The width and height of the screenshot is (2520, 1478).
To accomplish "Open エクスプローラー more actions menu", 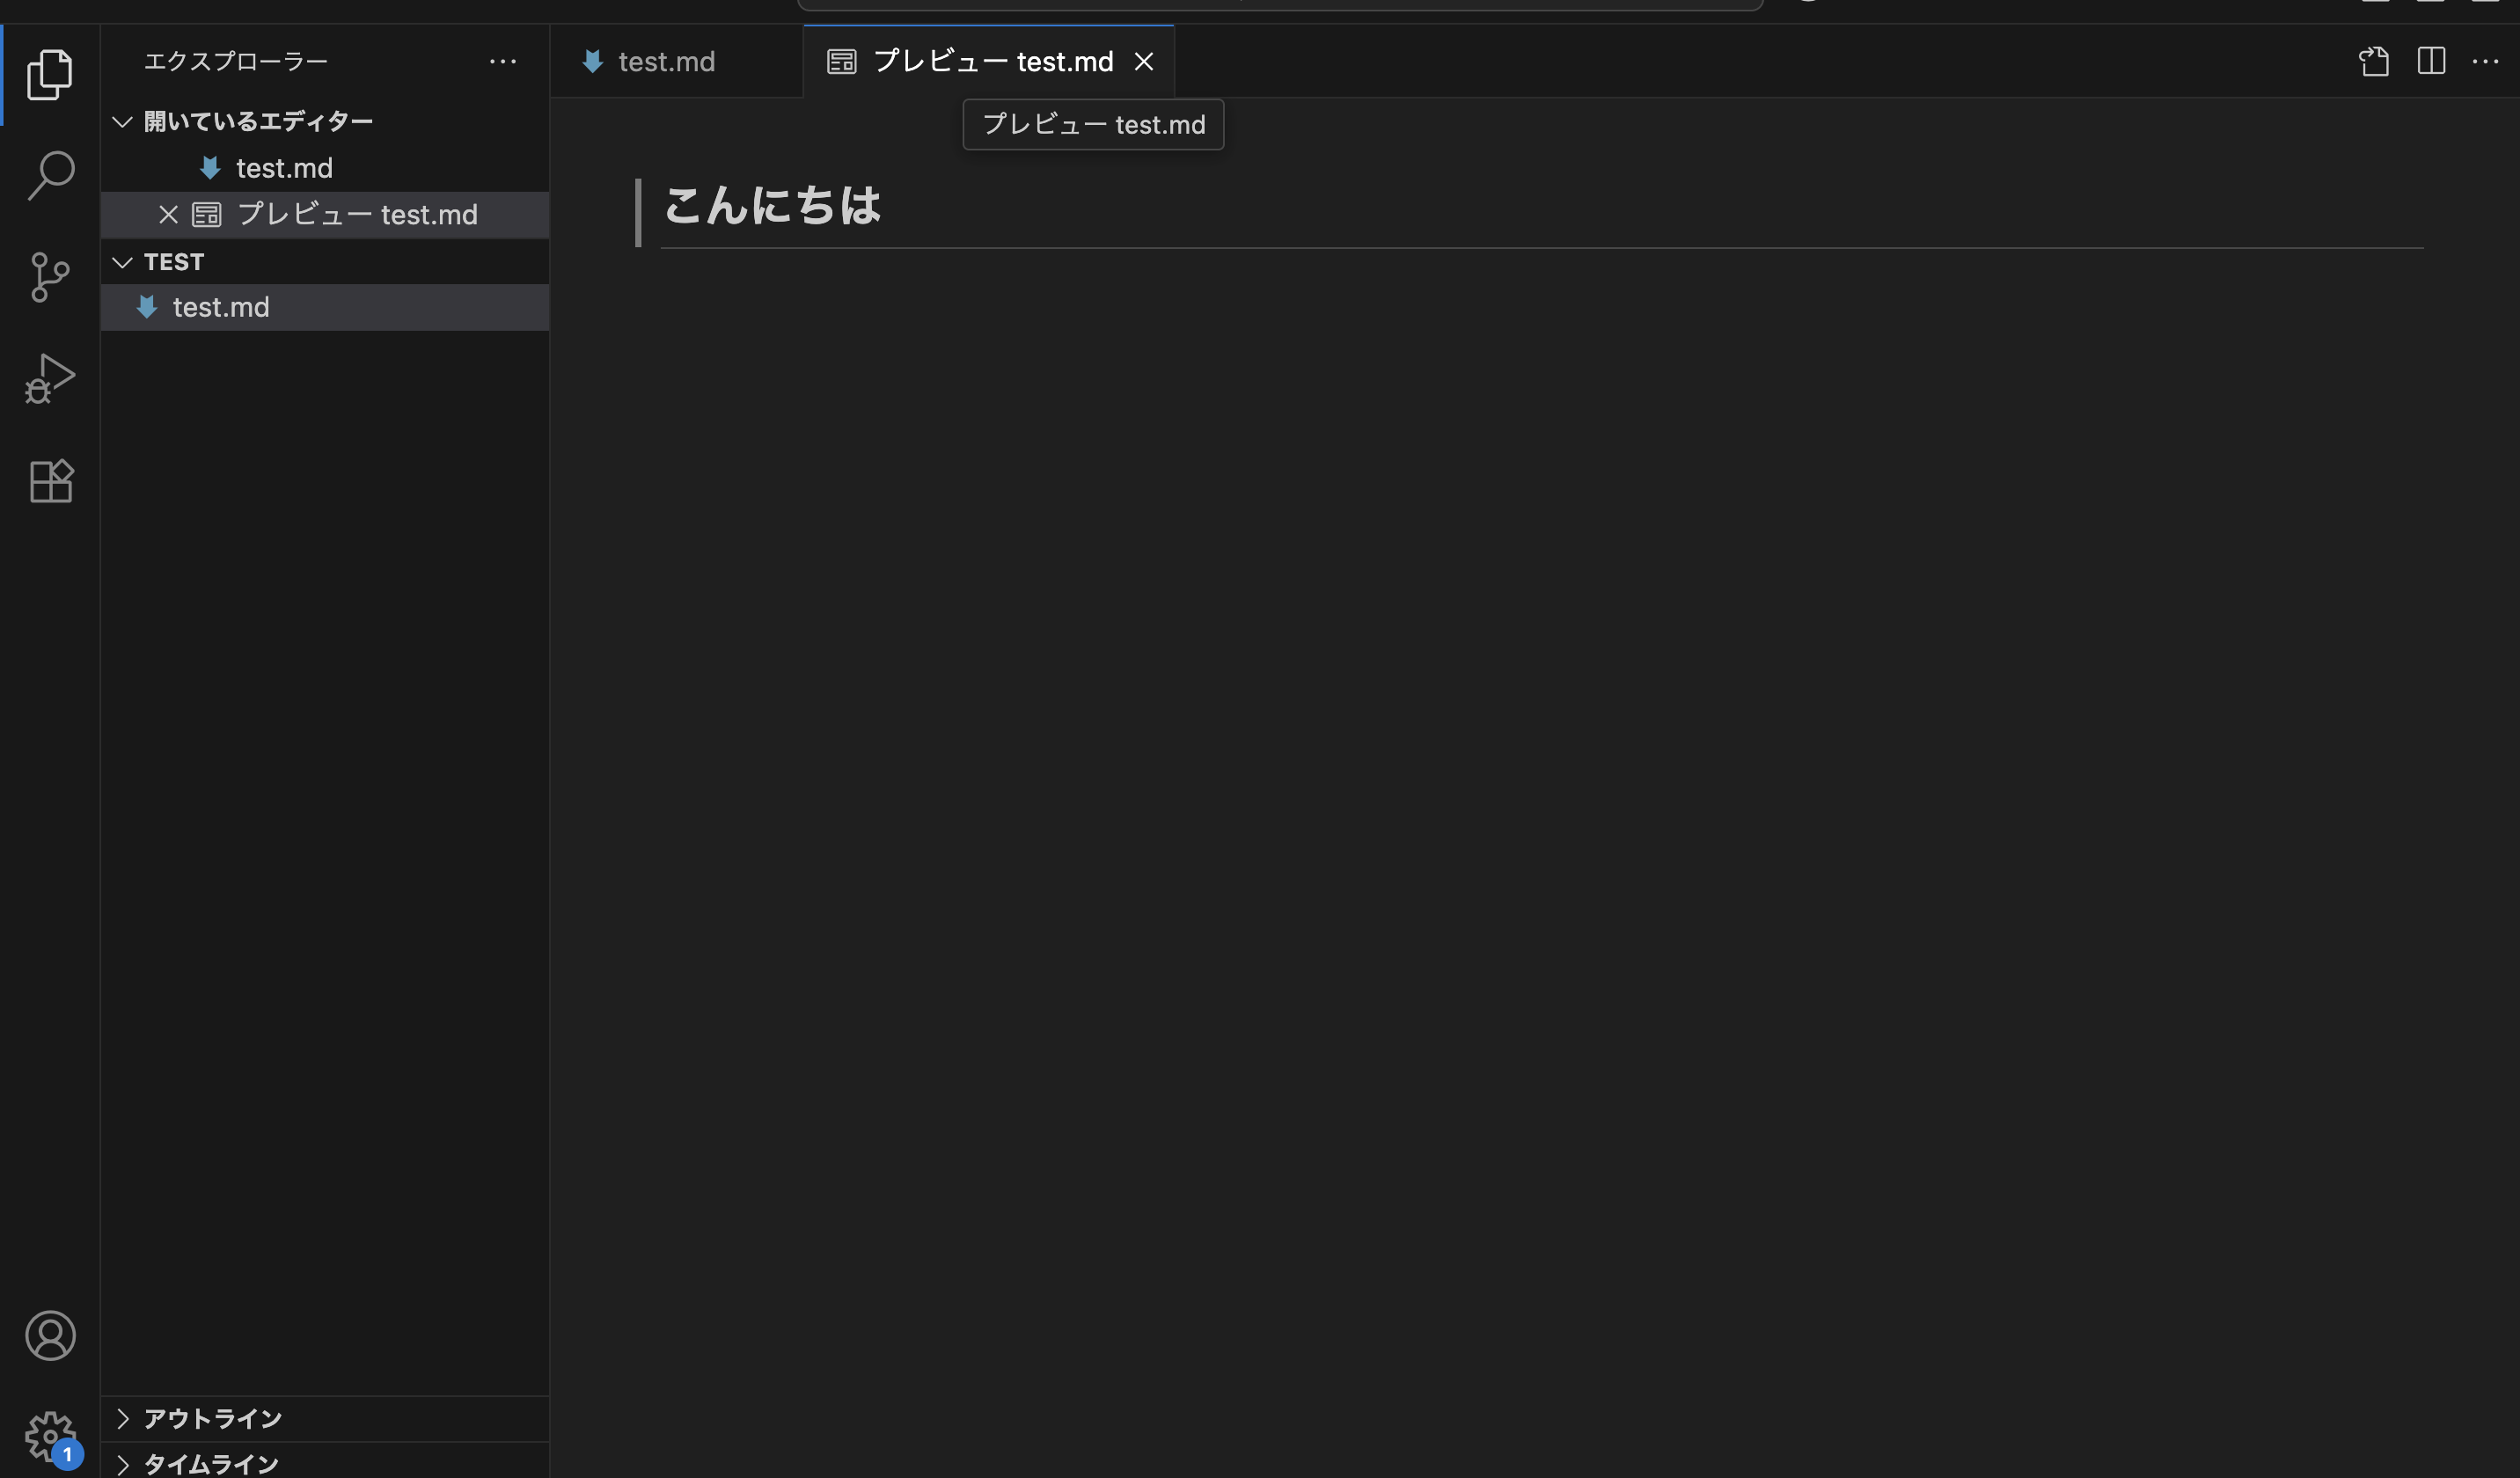I will (x=503, y=61).
